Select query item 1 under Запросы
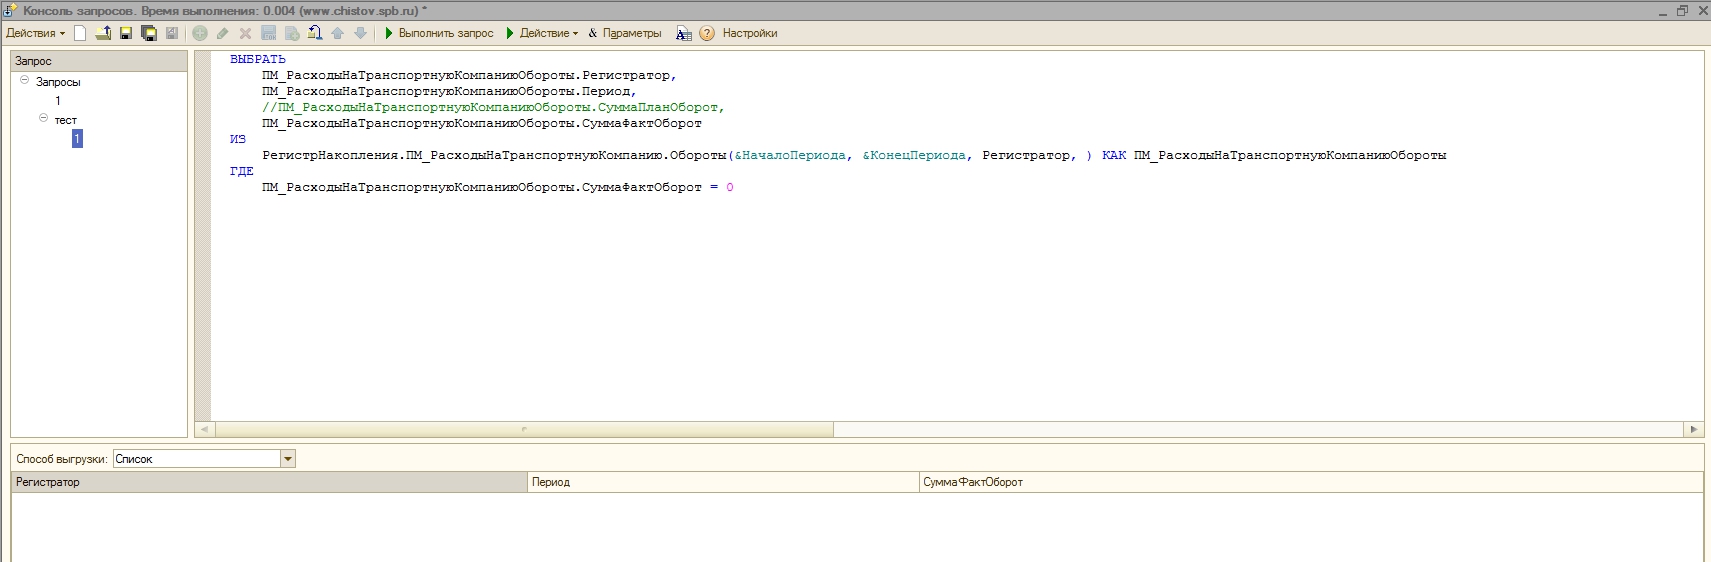The height and width of the screenshot is (562, 1711). pos(58,100)
